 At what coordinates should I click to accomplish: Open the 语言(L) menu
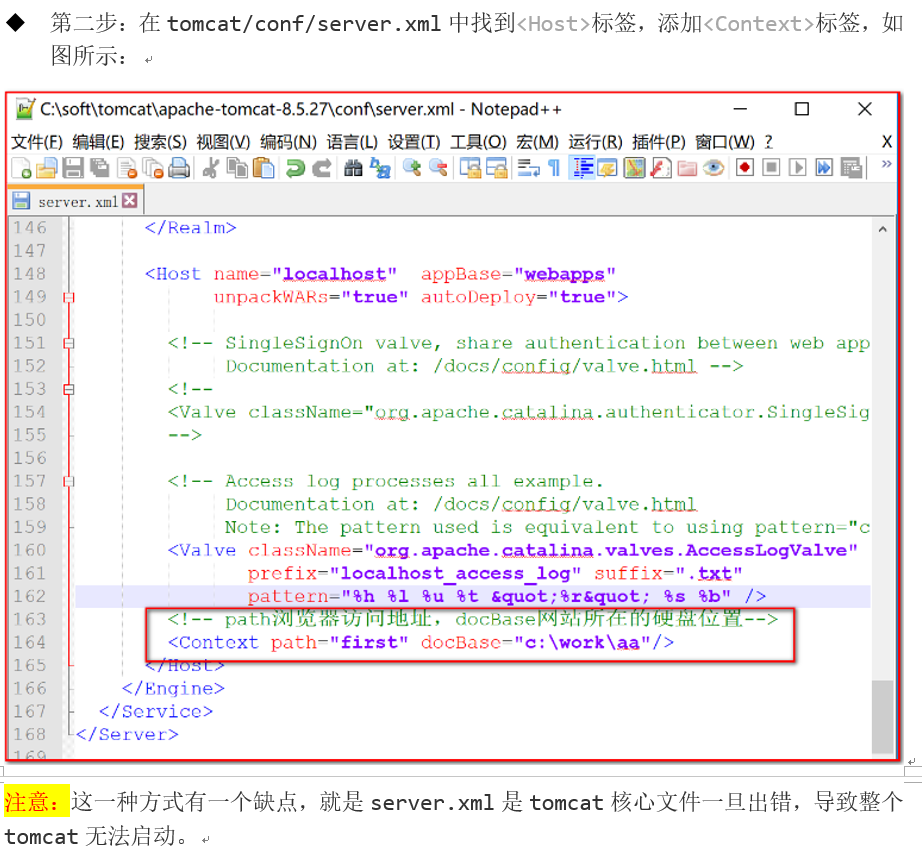tap(352, 142)
